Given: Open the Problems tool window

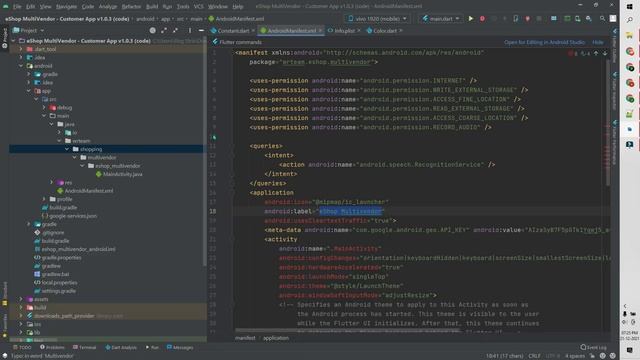Looking at the screenshot, I should pyautogui.click(x=52, y=347).
